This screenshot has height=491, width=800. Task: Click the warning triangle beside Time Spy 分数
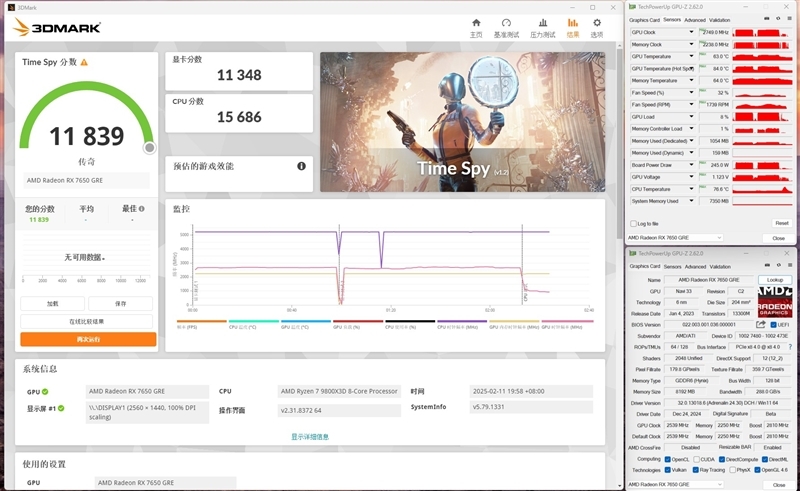[84, 62]
